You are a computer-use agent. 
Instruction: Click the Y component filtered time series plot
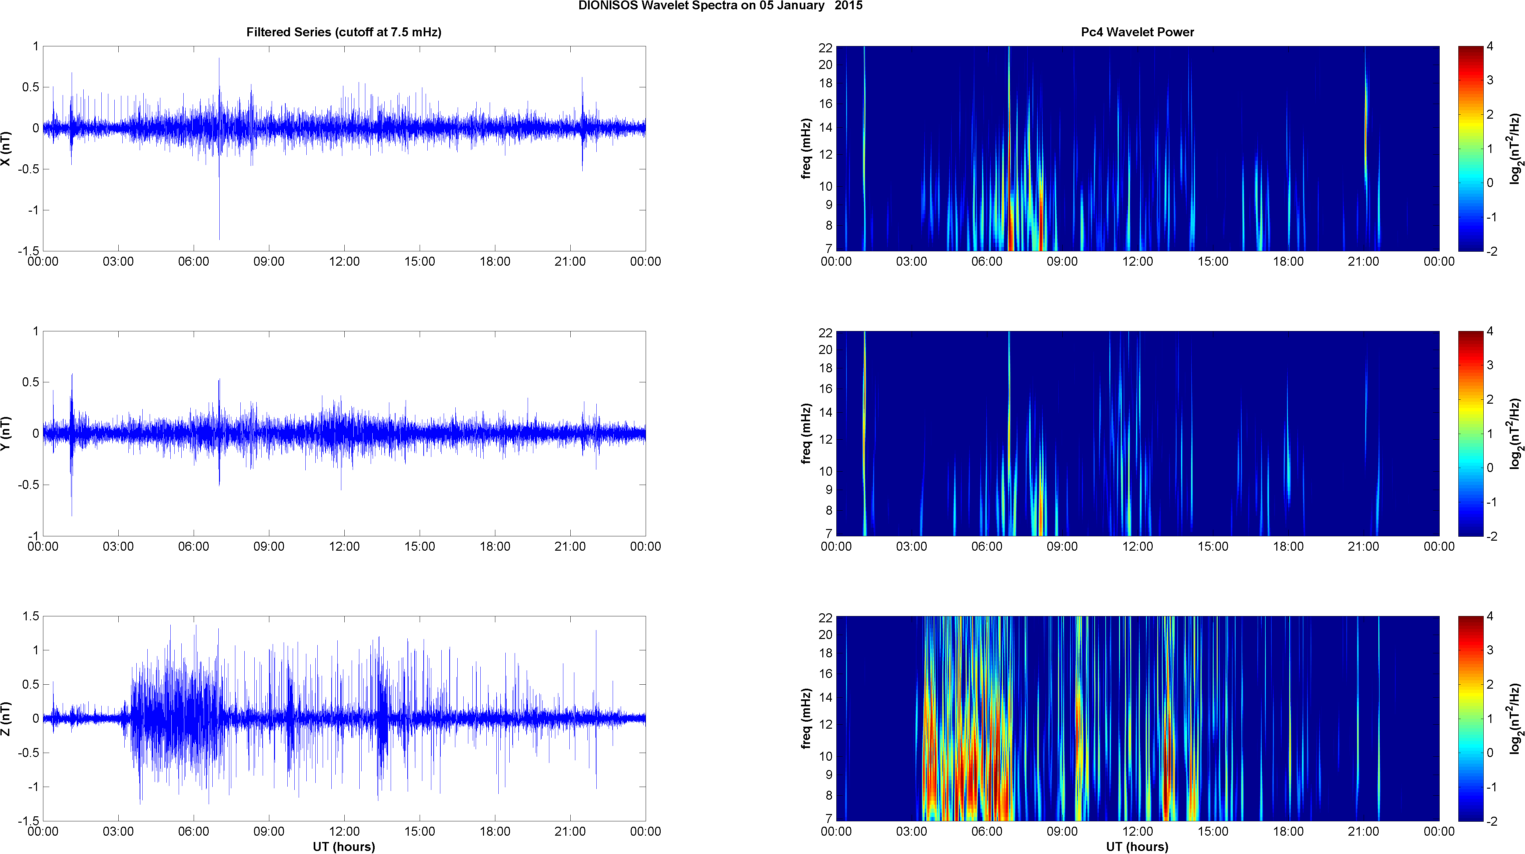coord(344,434)
